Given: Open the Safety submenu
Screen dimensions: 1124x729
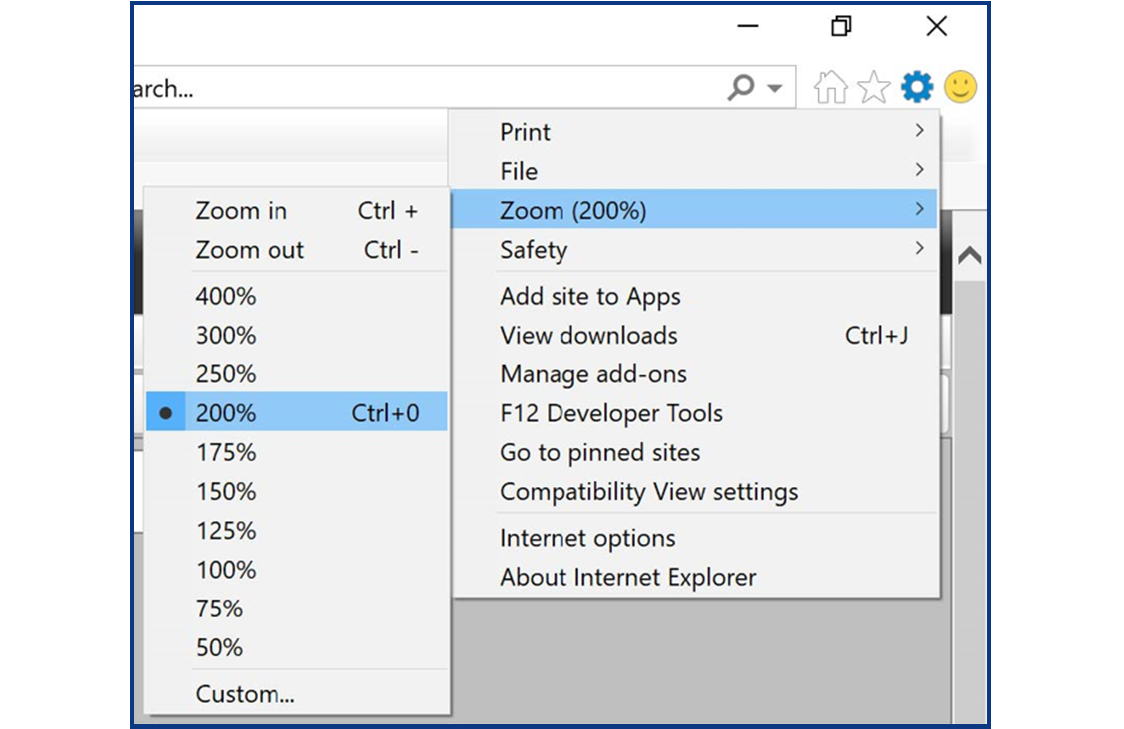Looking at the screenshot, I should point(694,249).
